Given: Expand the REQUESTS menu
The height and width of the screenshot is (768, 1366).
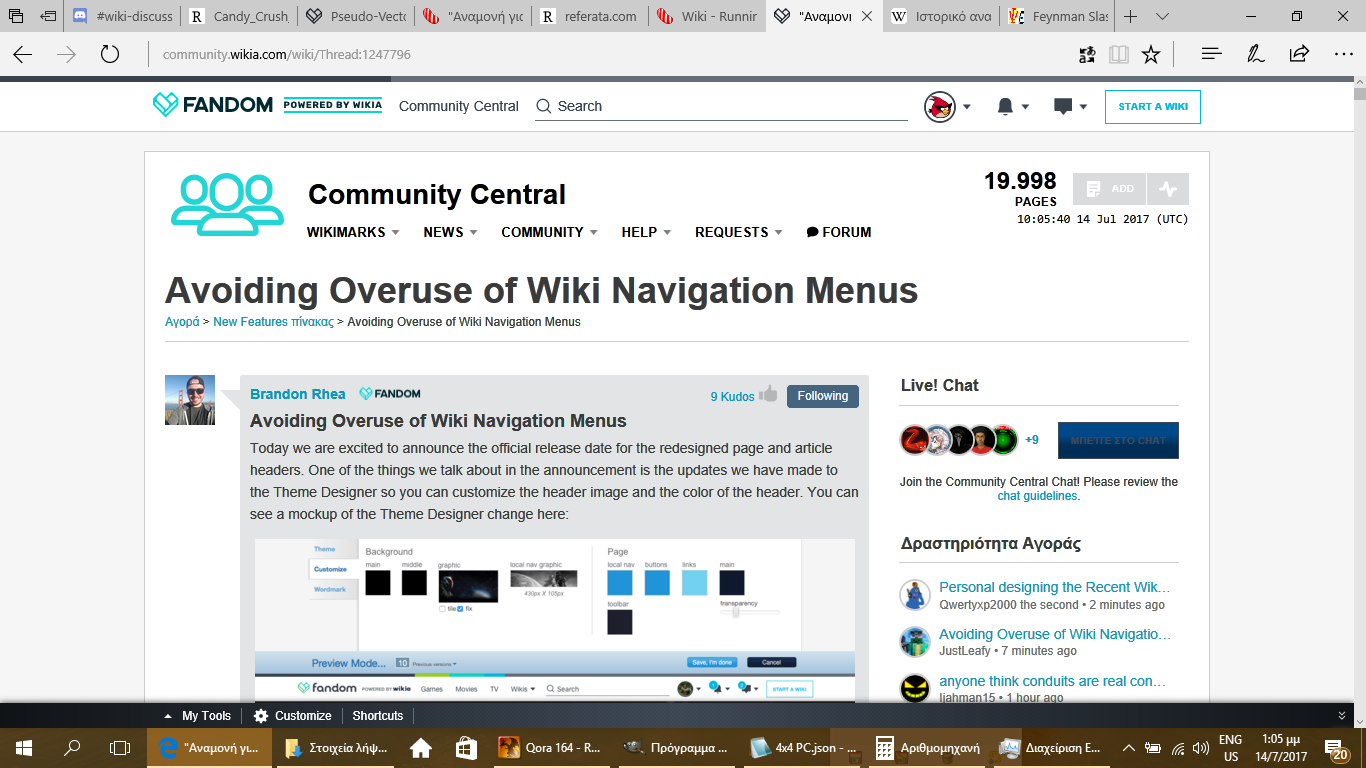Looking at the screenshot, I should point(739,232).
